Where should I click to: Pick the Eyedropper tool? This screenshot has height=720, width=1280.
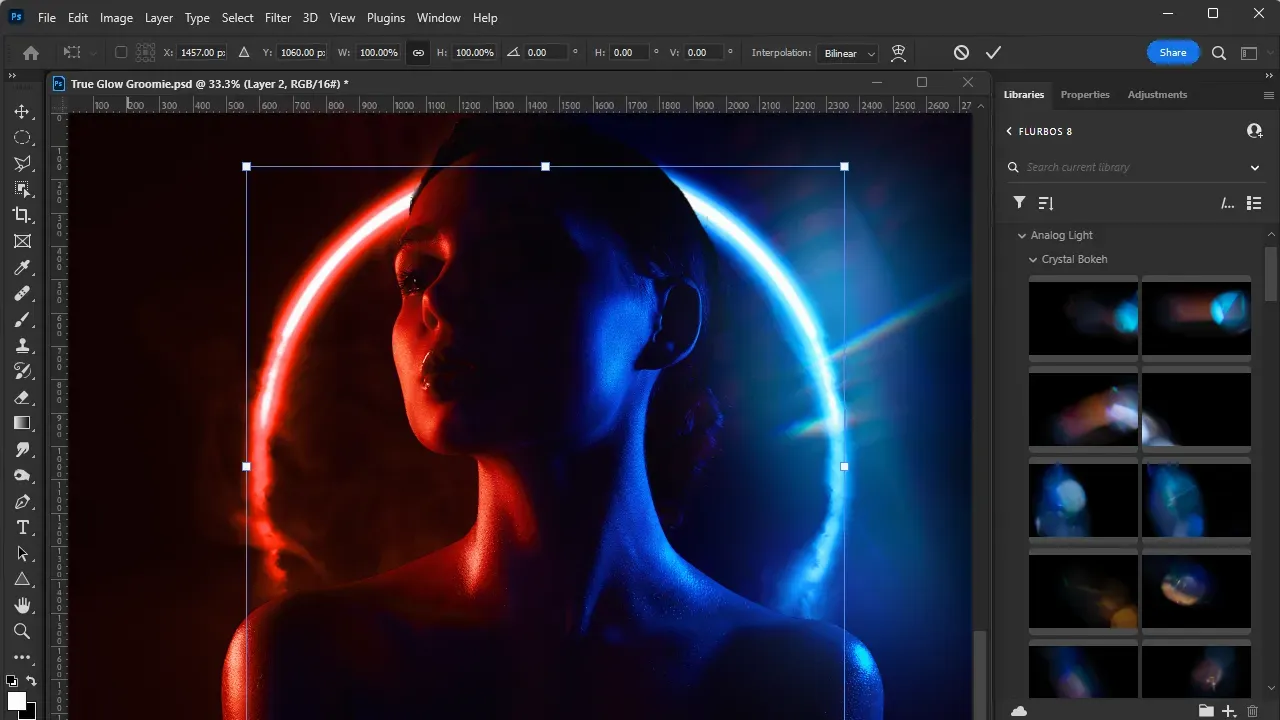tap(22, 268)
